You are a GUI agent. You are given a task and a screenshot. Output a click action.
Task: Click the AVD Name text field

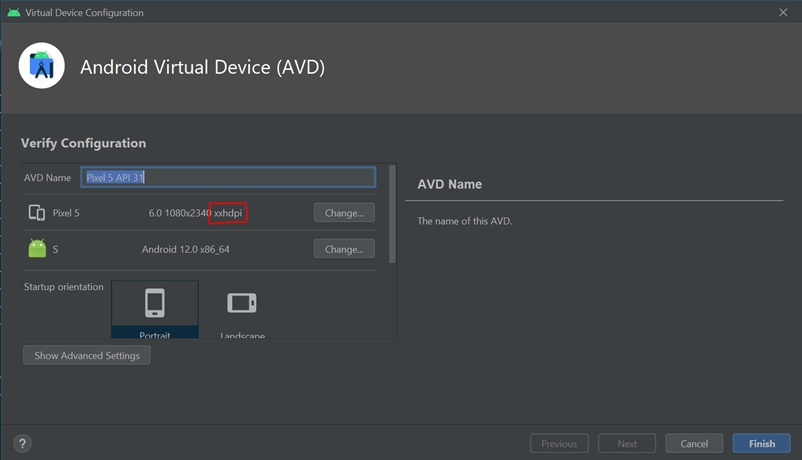tap(229, 178)
